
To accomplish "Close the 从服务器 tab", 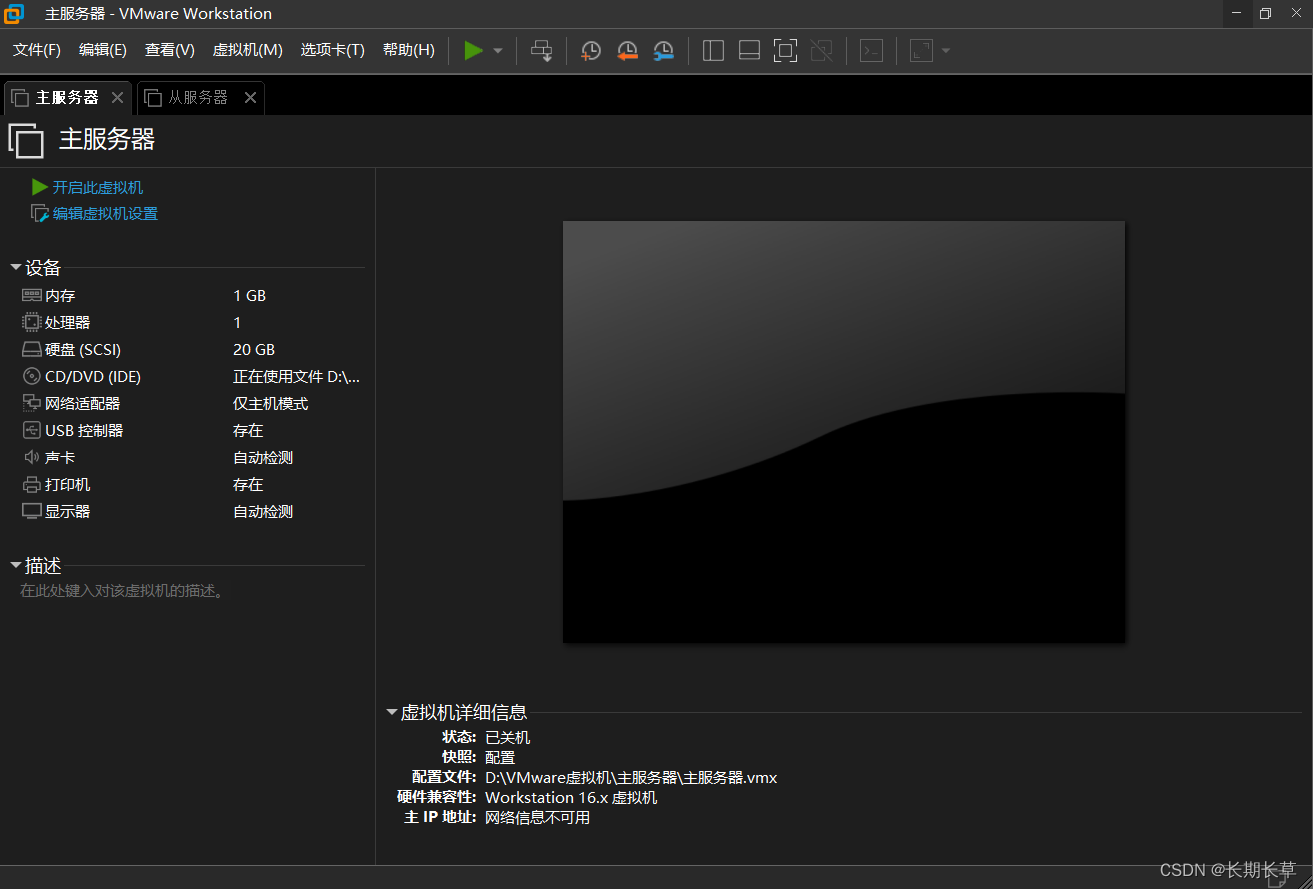I will click(250, 98).
